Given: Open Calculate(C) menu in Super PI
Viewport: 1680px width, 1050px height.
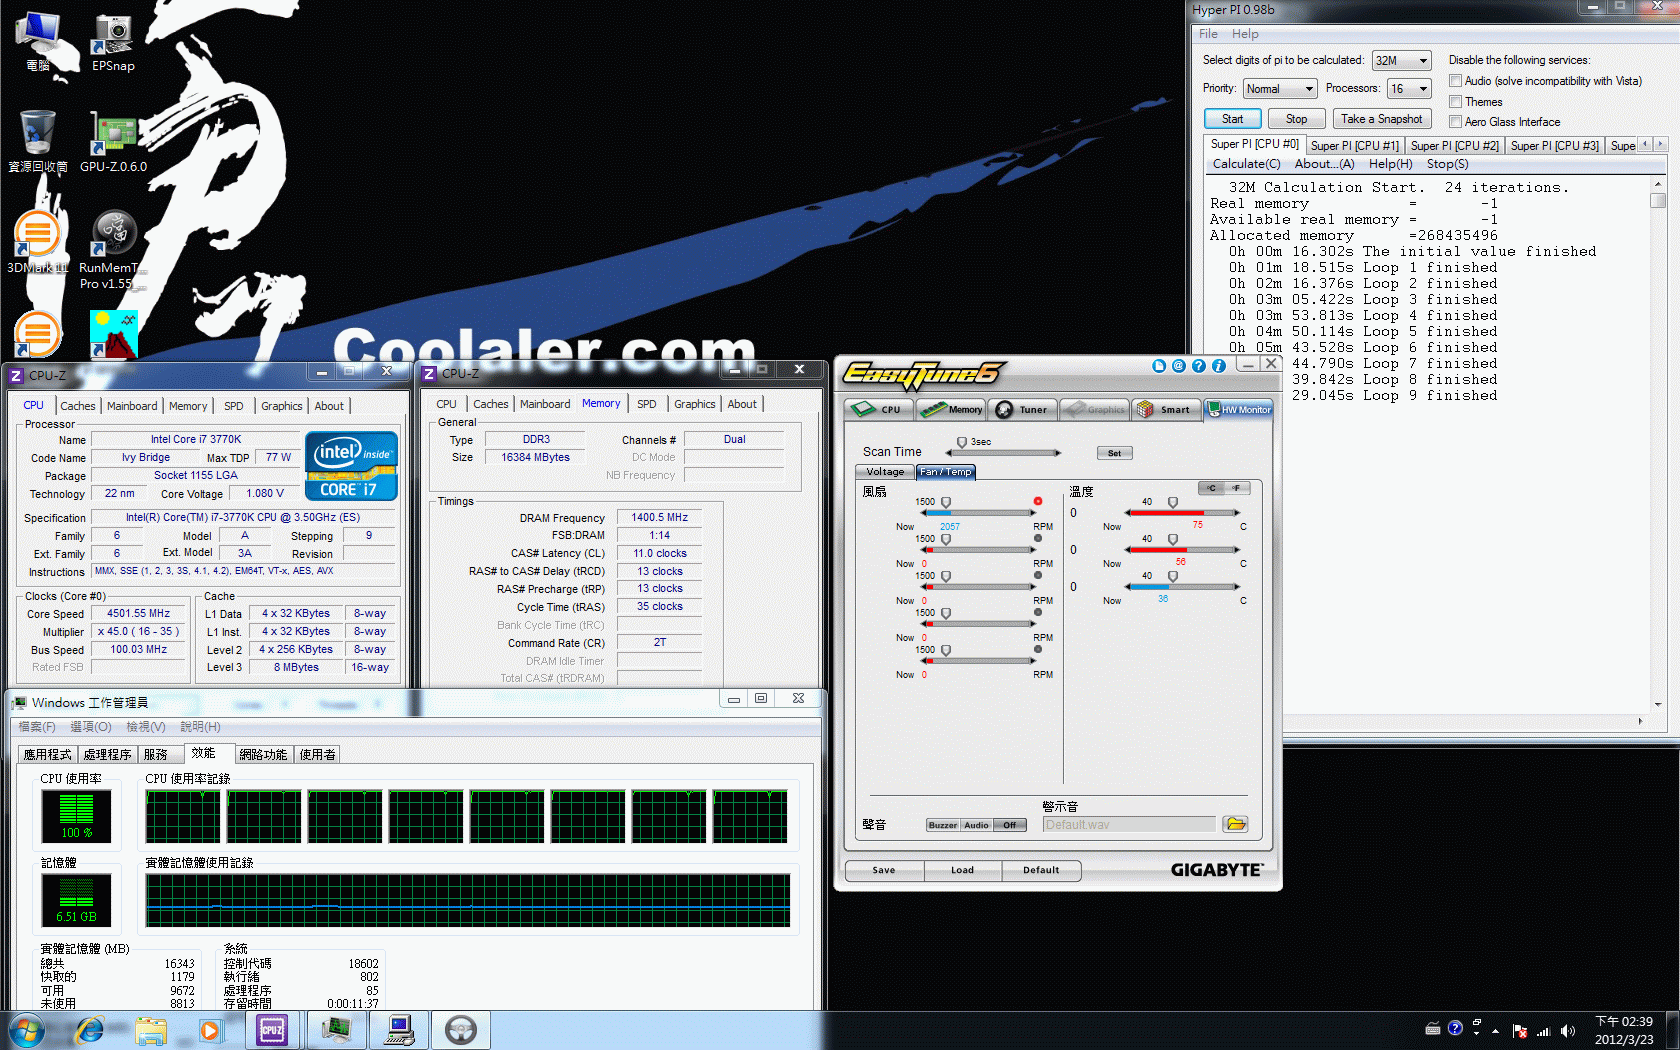Looking at the screenshot, I should [1246, 164].
